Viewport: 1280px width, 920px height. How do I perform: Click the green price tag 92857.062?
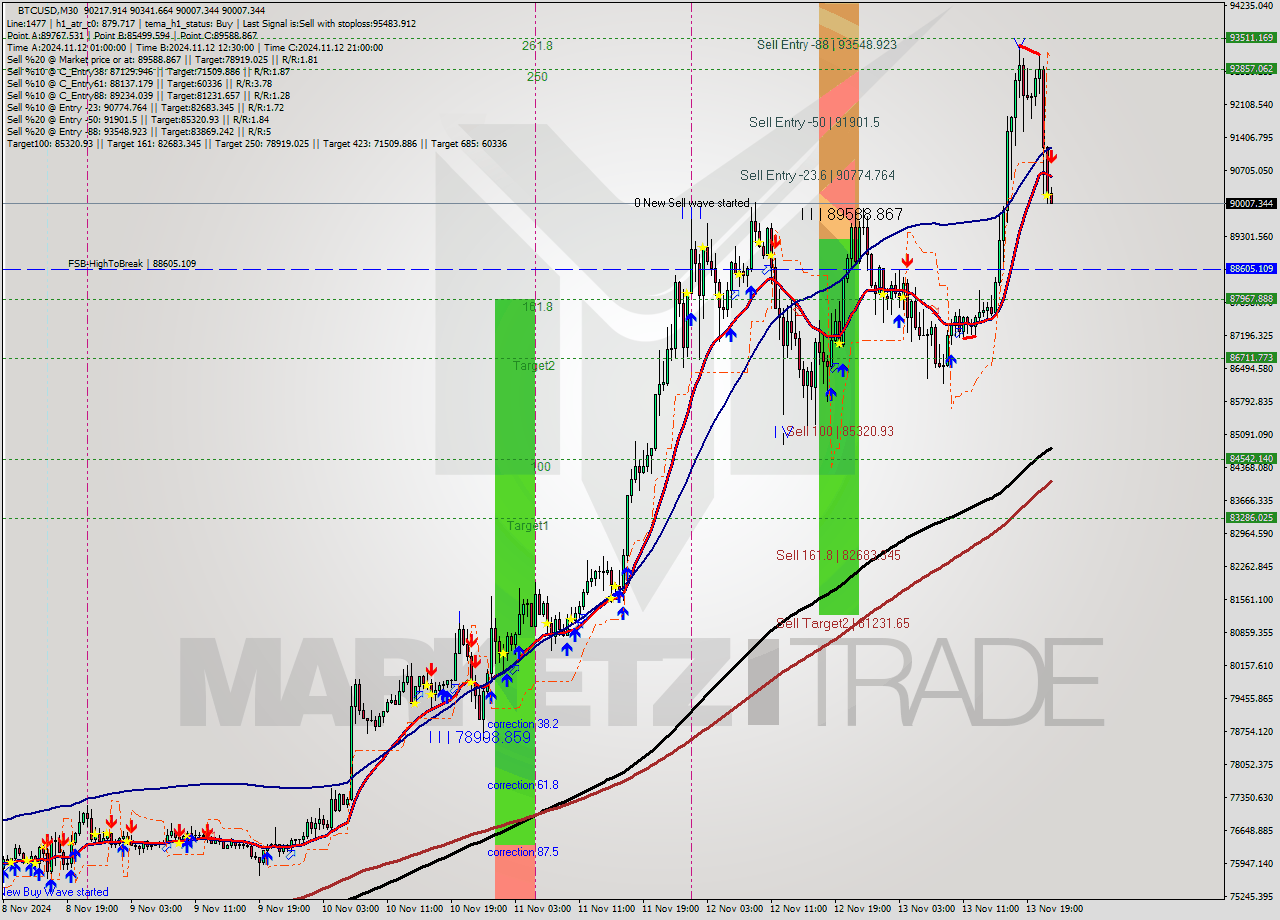pyautogui.click(x=1250, y=69)
